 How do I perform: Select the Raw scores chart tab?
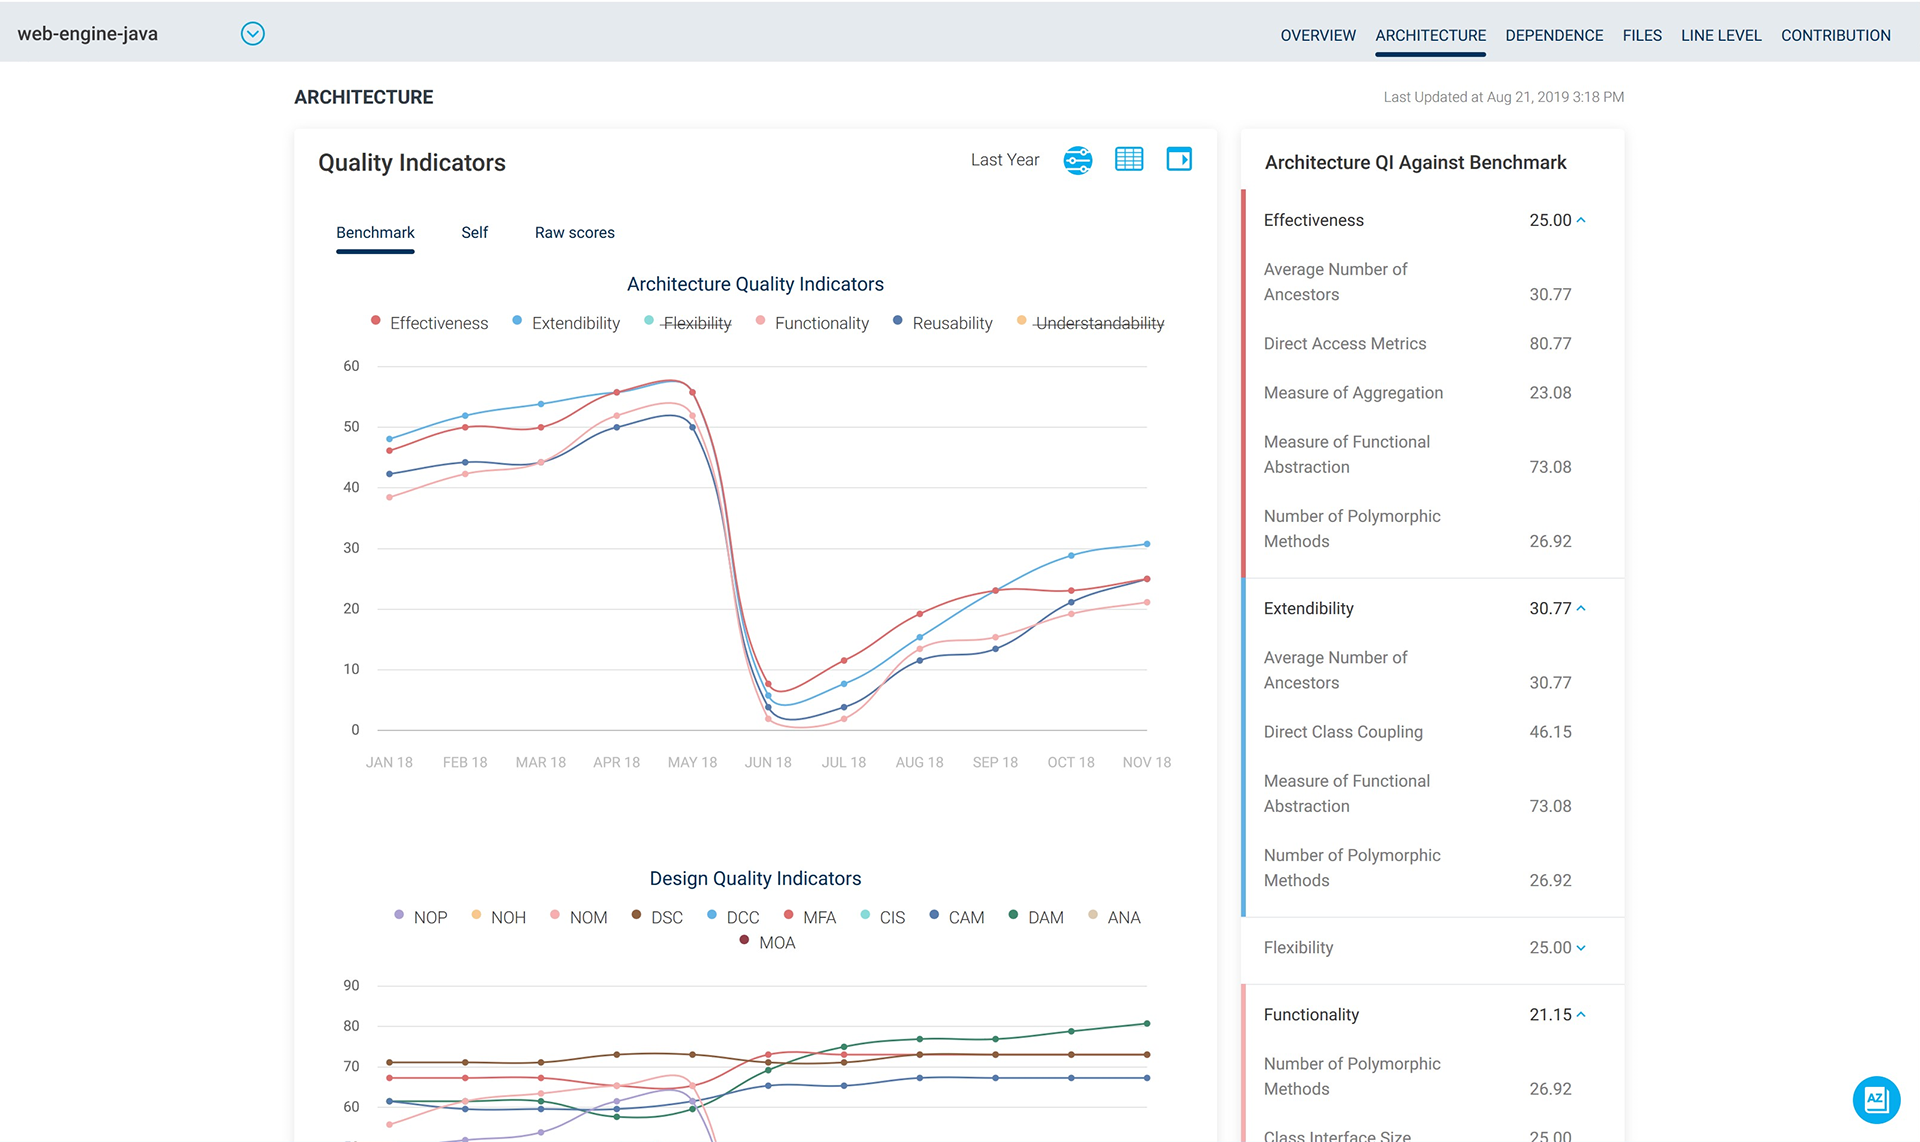pos(574,232)
